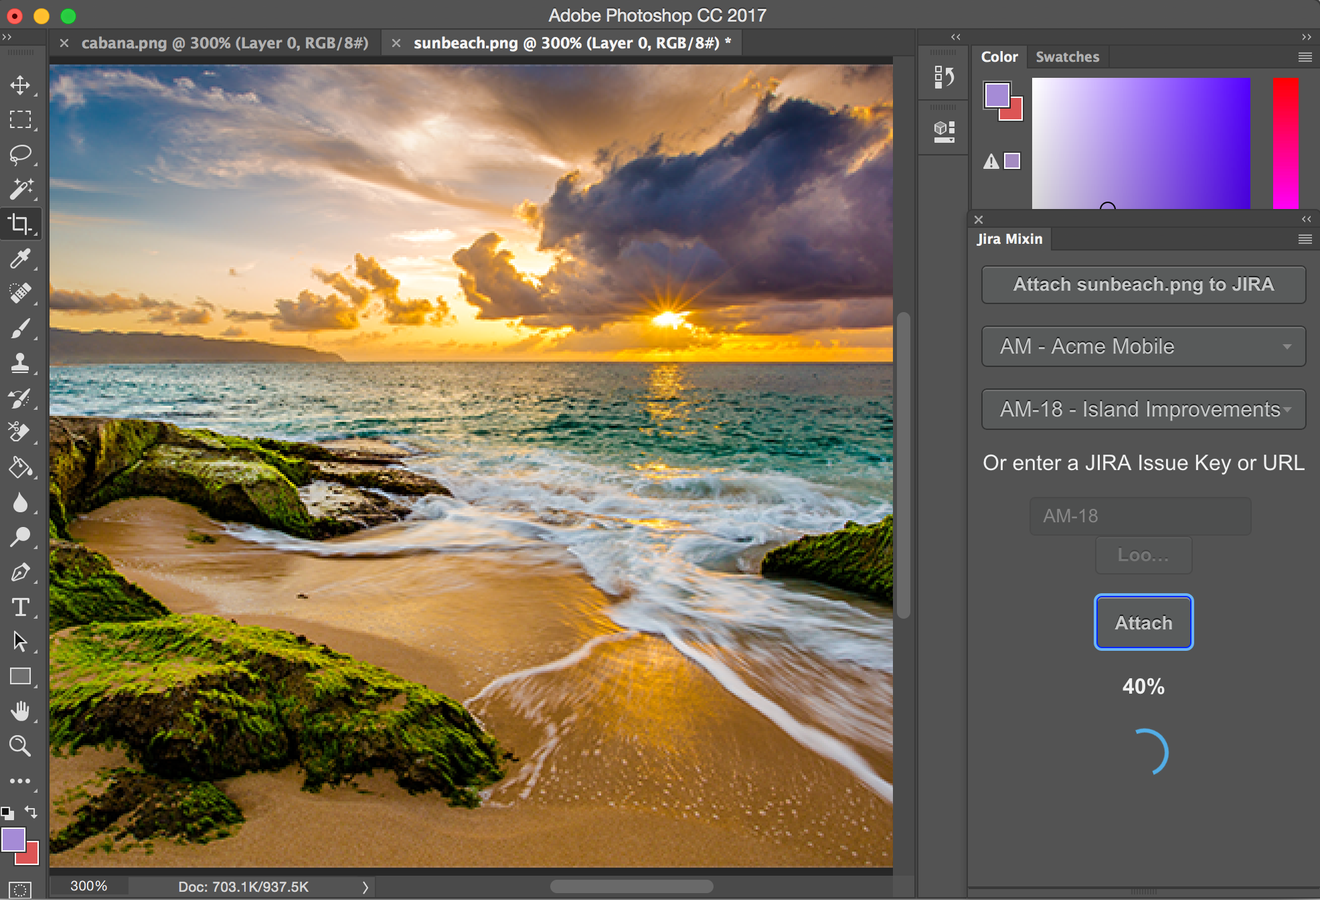The width and height of the screenshot is (1320, 900).
Task: Open the Edit Toolbar three-dots menu
Action: [20, 781]
